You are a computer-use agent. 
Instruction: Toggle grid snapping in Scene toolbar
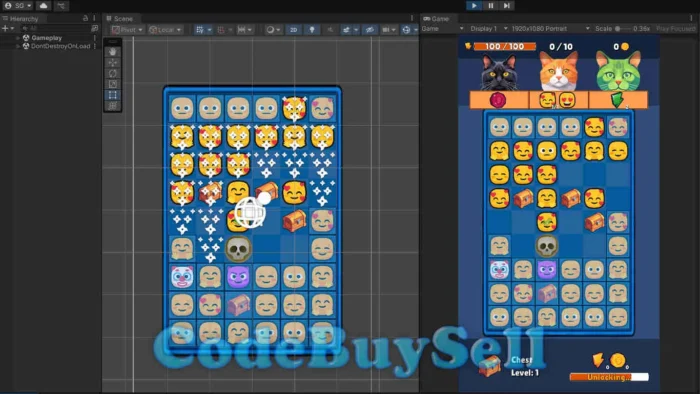point(221,29)
